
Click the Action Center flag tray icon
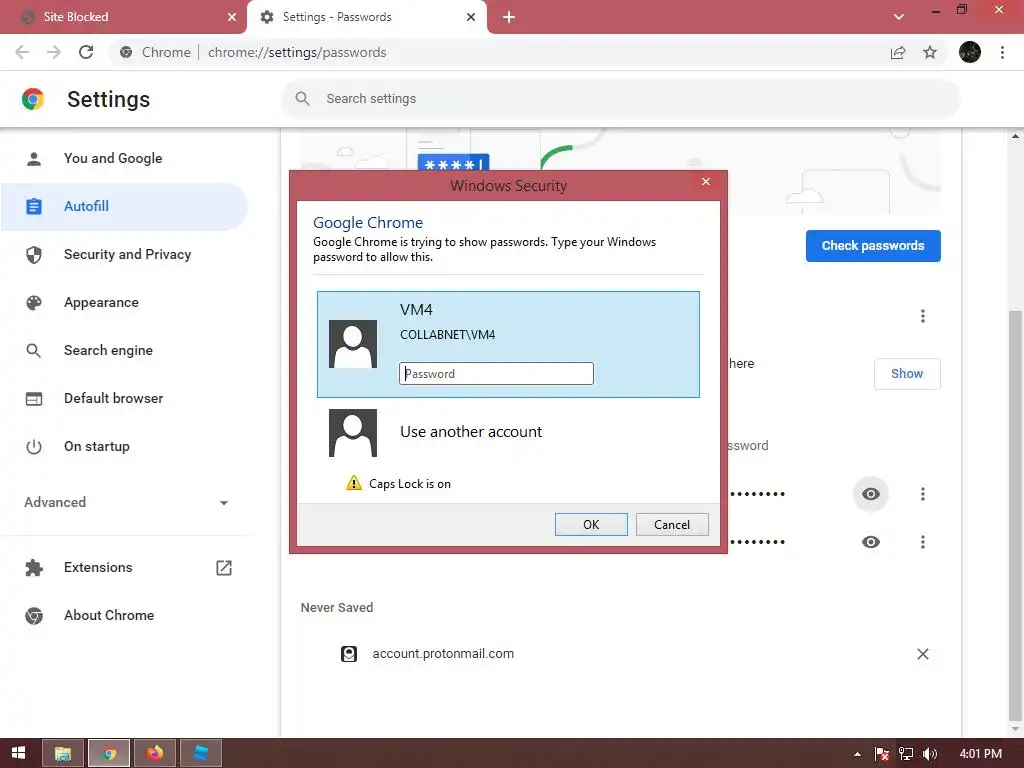pyautogui.click(x=882, y=754)
